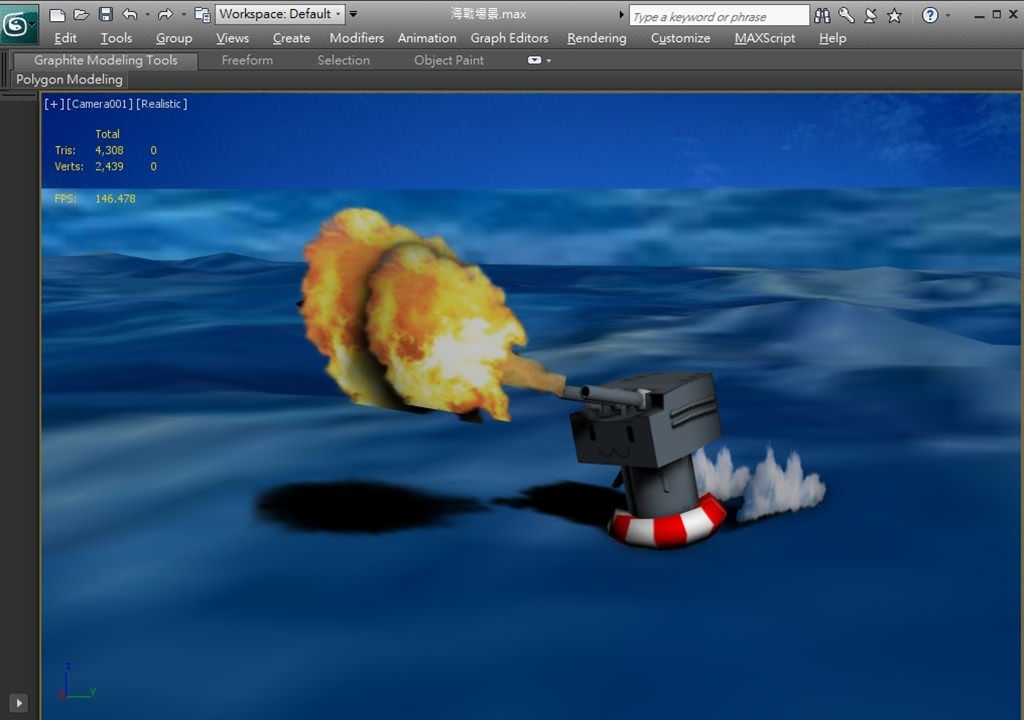The height and width of the screenshot is (720, 1024).
Task: Open the Workspace: Default dropdown
Action: click(x=280, y=14)
